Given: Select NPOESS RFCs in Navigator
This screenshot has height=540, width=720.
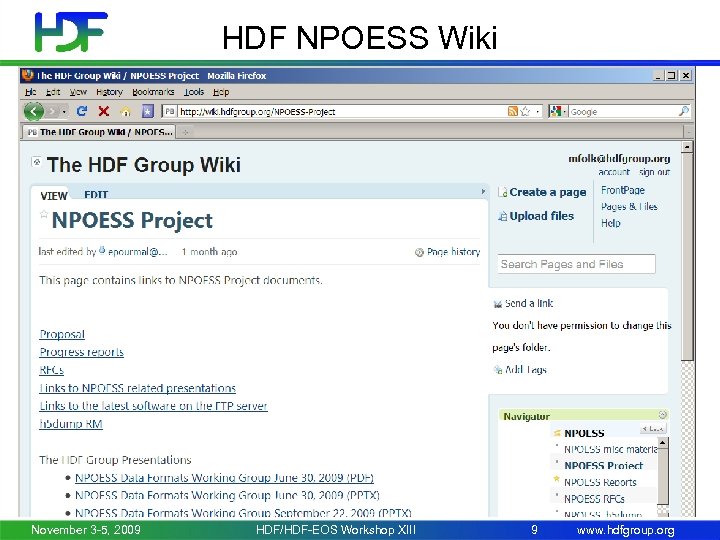Looking at the screenshot, I should coord(594,499).
